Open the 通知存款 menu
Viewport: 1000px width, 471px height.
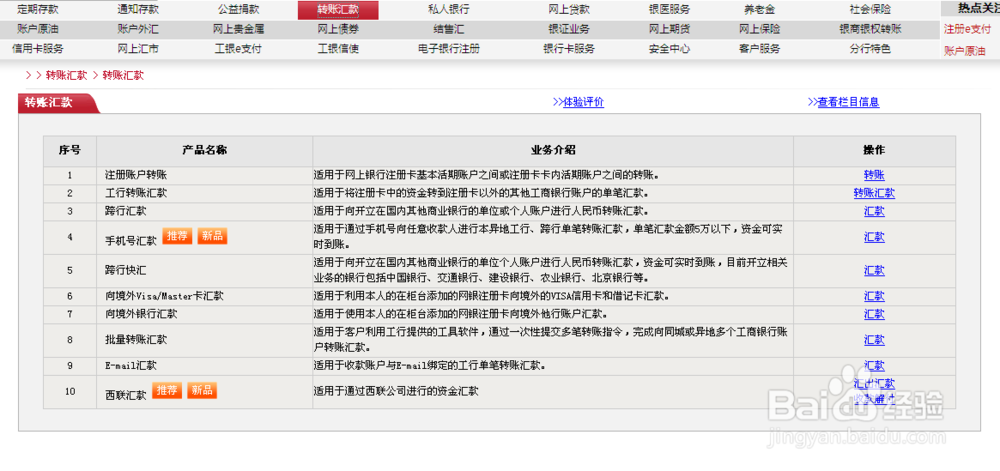[138, 10]
